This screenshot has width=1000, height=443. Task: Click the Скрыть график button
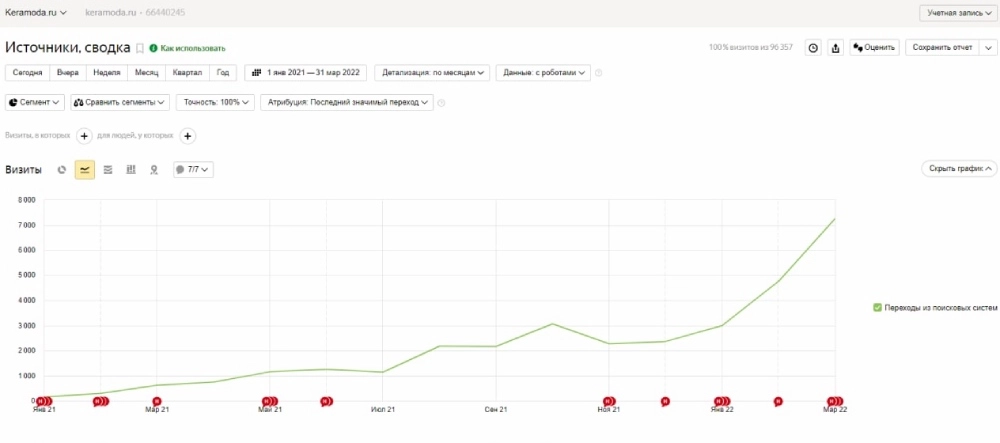tap(959, 169)
